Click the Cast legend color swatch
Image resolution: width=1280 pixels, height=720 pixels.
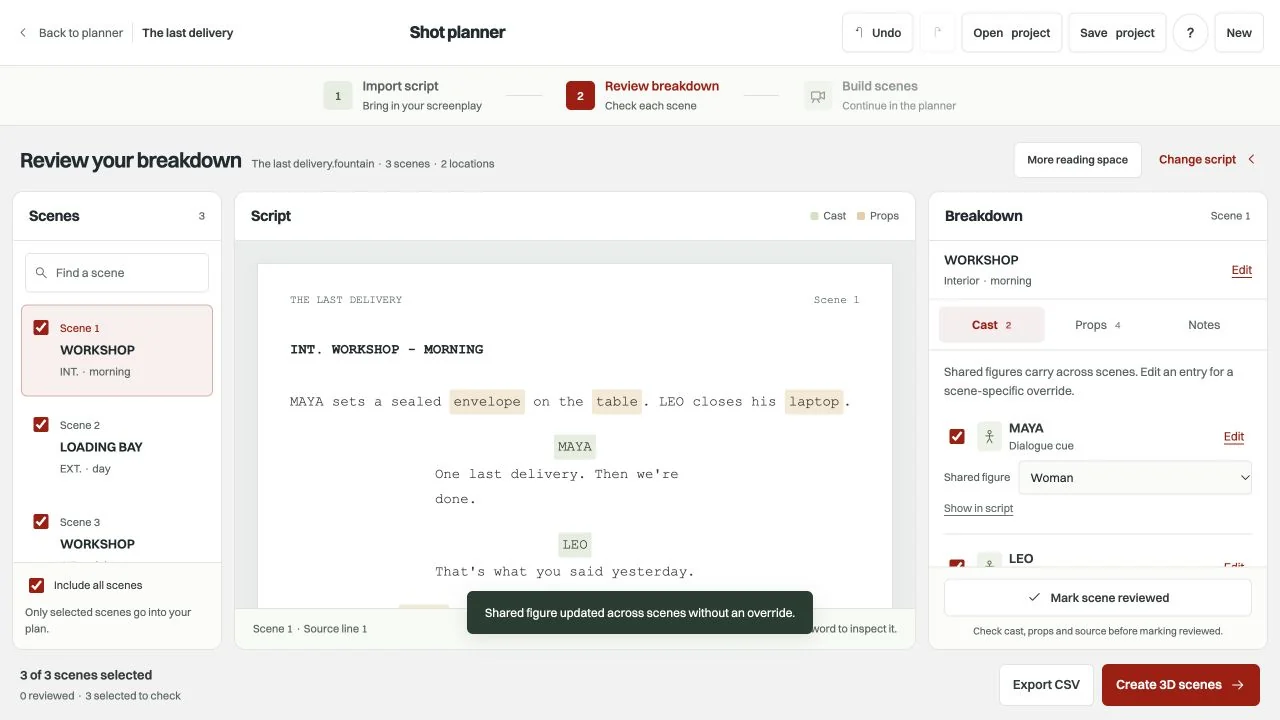click(x=814, y=216)
